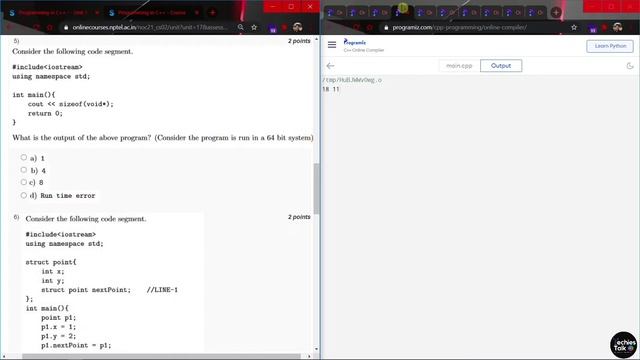Toggle dark mode moon icon in Programiz

coord(630,66)
